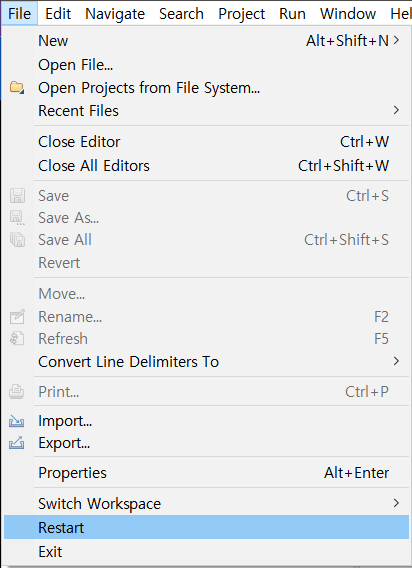This screenshot has width=412, height=568.
Task: Click the Rename pencil icon
Action: pos(17,317)
